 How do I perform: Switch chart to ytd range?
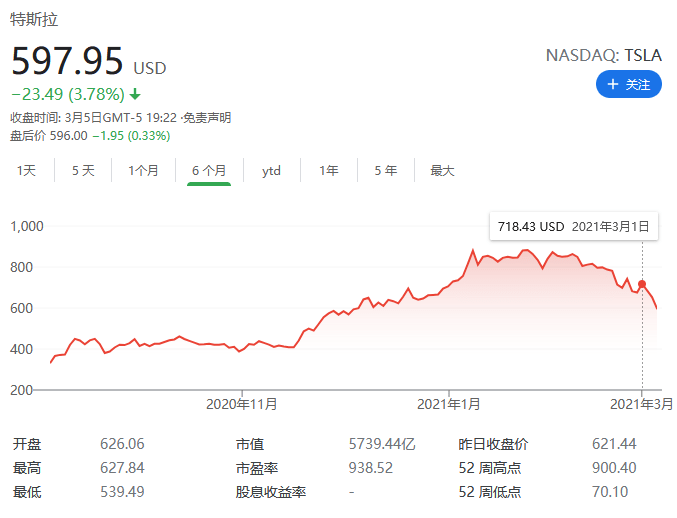click(x=271, y=171)
